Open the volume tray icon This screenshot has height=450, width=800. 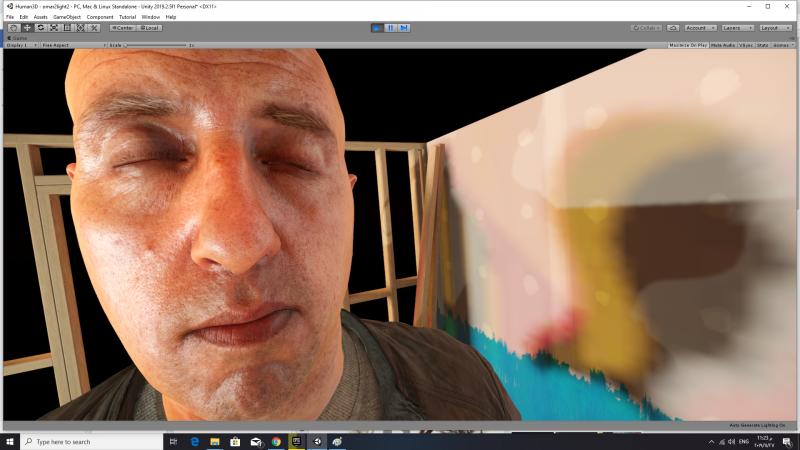tap(732, 442)
